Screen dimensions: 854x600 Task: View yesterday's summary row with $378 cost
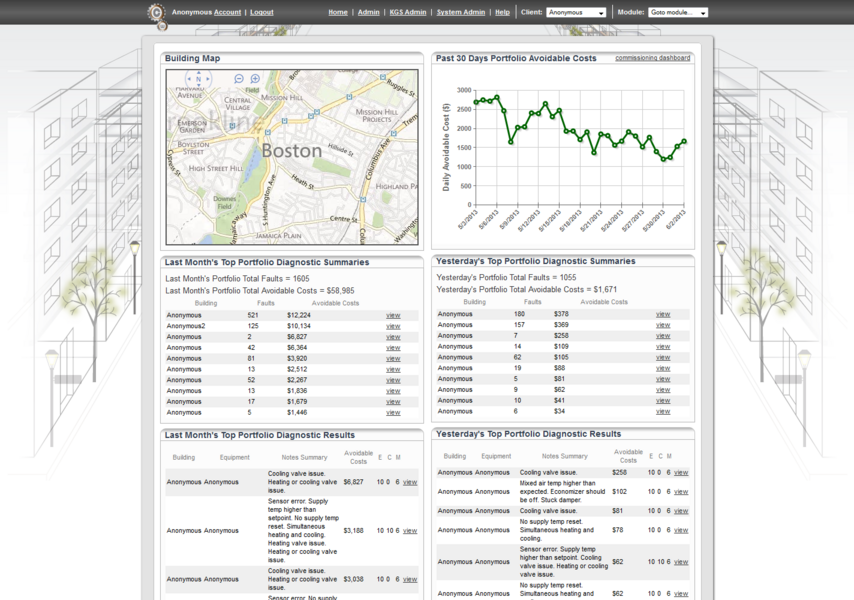coord(663,314)
